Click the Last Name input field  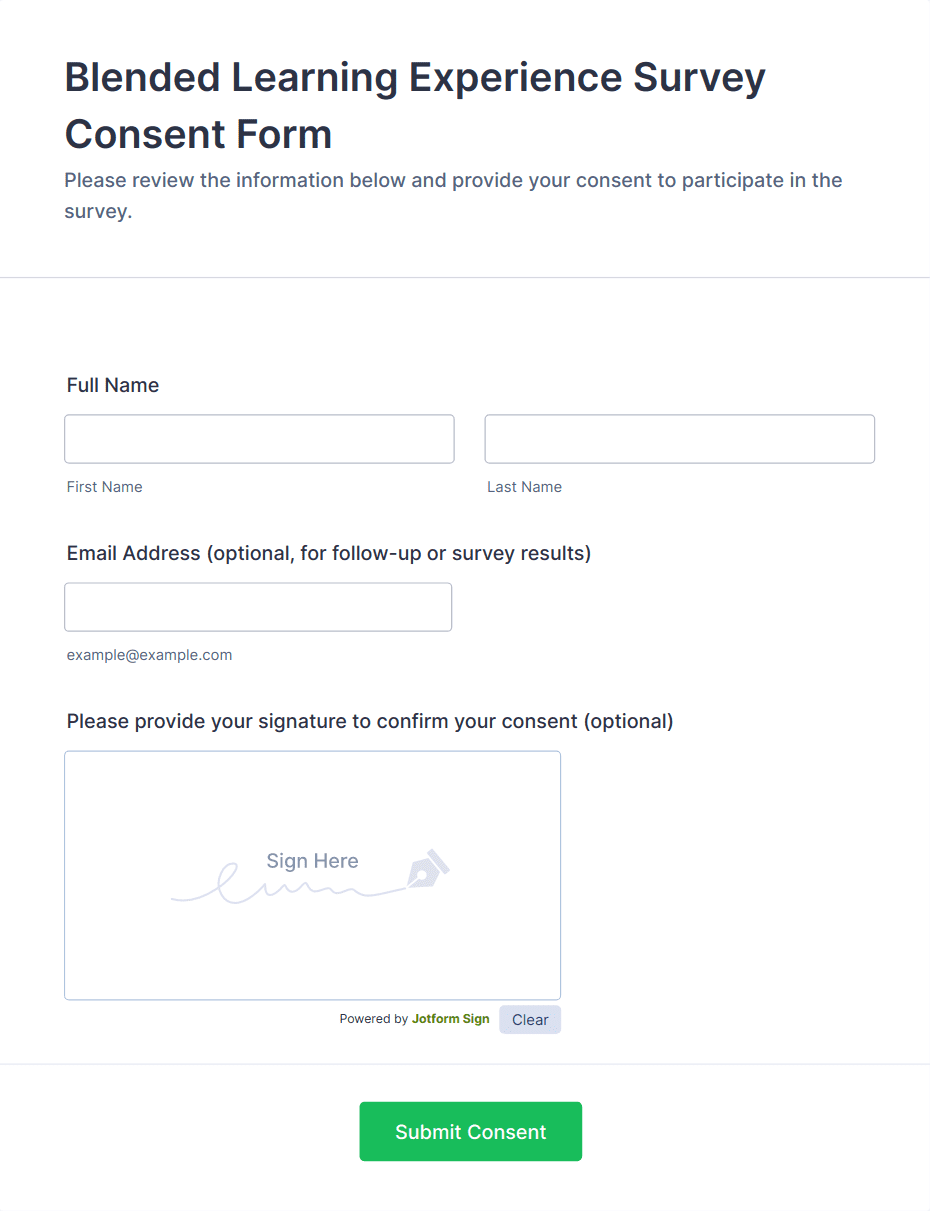pos(679,439)
